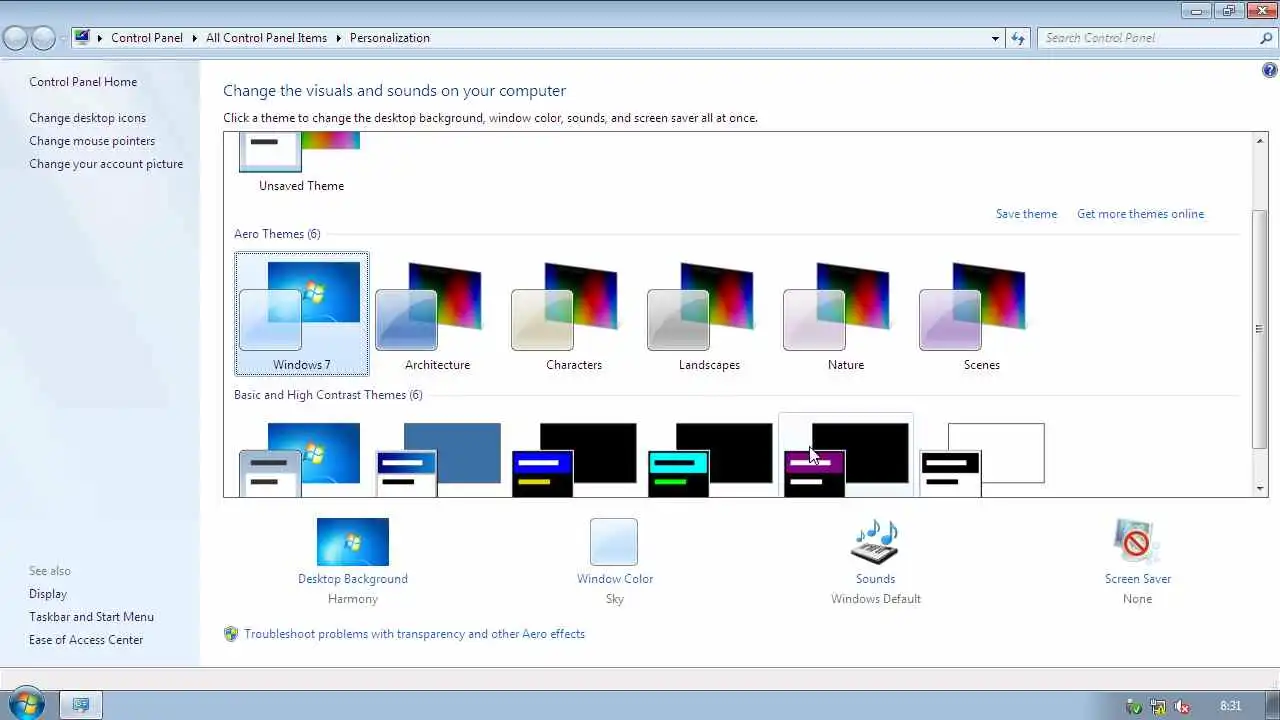Click the Personalization taskbar button
This screenshot has width=1280, height=720.
click(x=81, y=705)
